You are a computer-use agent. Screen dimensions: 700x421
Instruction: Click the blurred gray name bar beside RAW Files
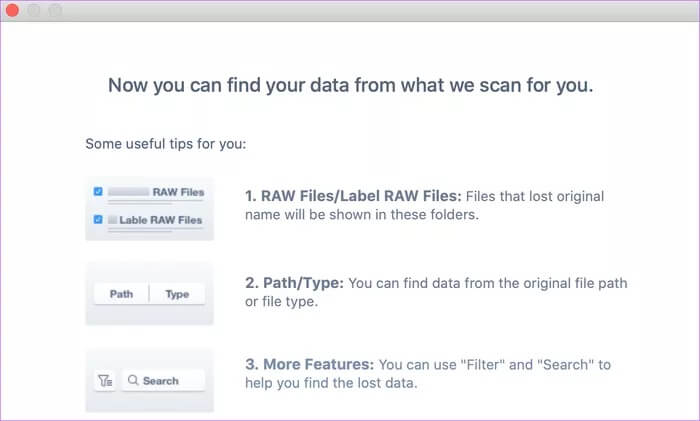coord(129,192)
